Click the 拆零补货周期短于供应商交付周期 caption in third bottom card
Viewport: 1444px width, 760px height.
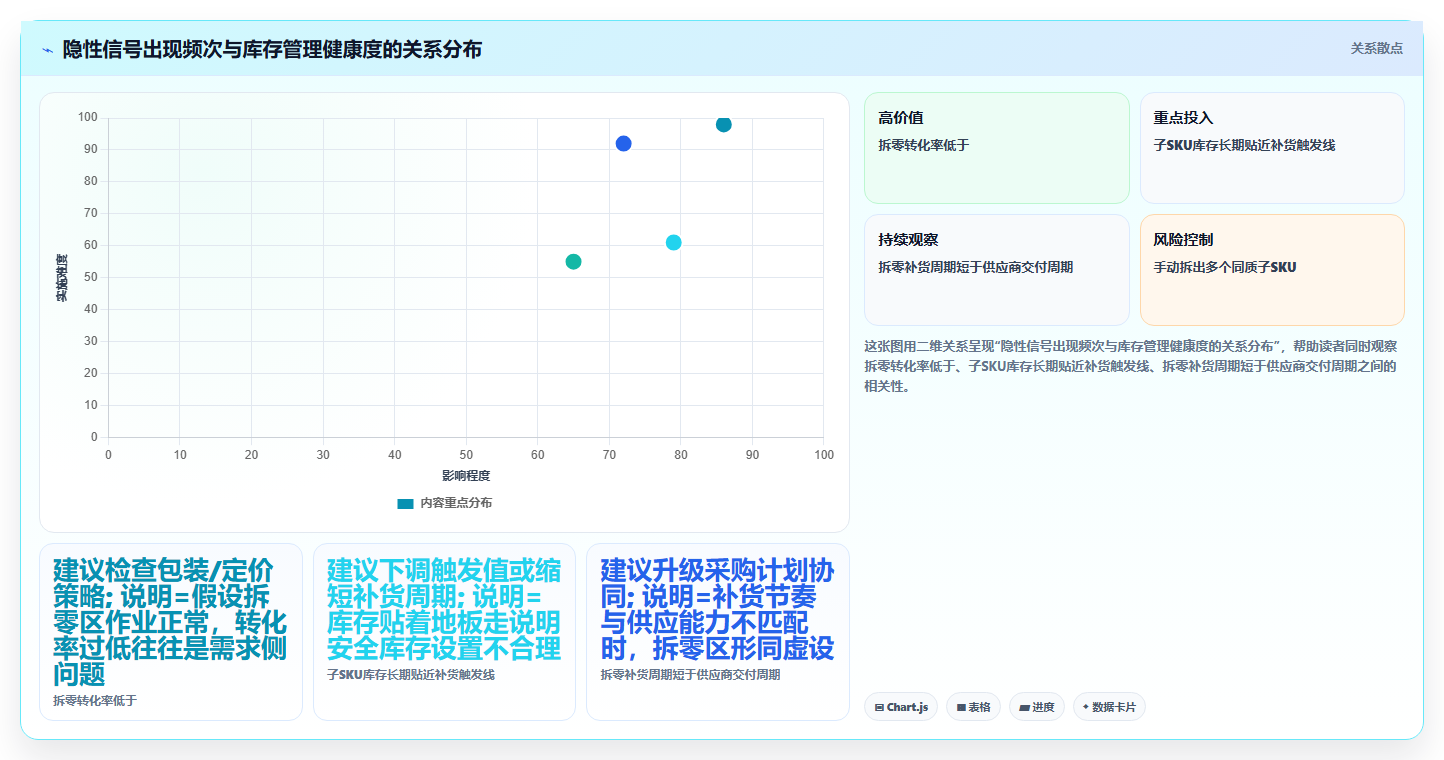[690, 674]
